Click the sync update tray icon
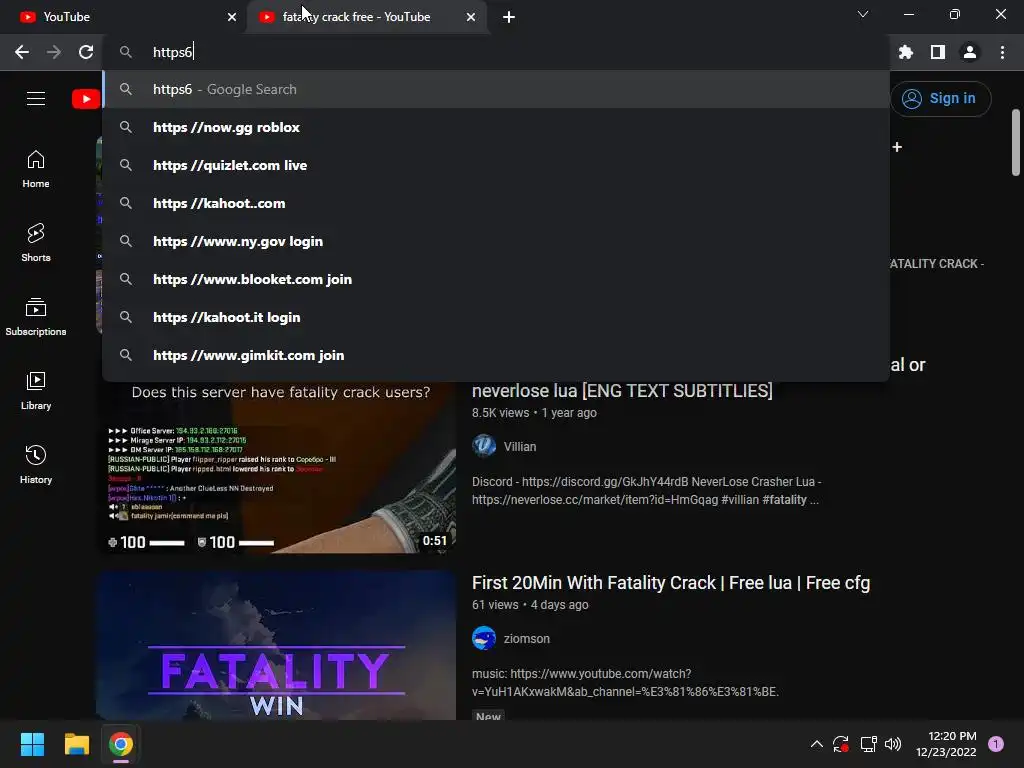 [x=840, y=744]
